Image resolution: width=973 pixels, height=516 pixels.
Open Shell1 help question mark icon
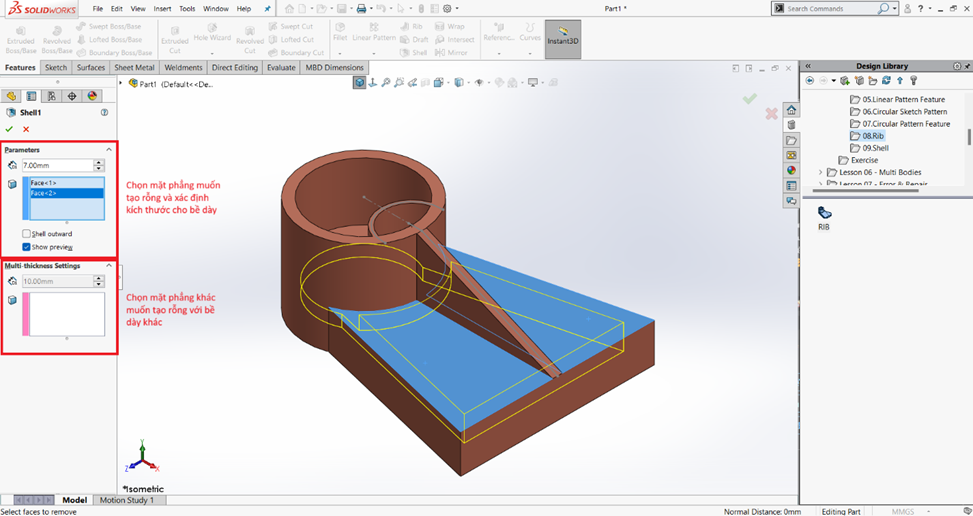(104, 113)
